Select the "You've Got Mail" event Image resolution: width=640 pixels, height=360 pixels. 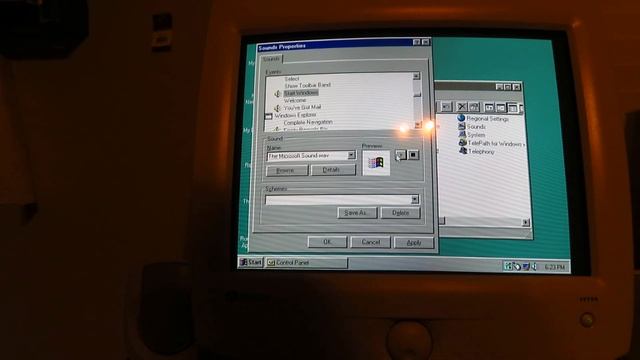(302, 108)
